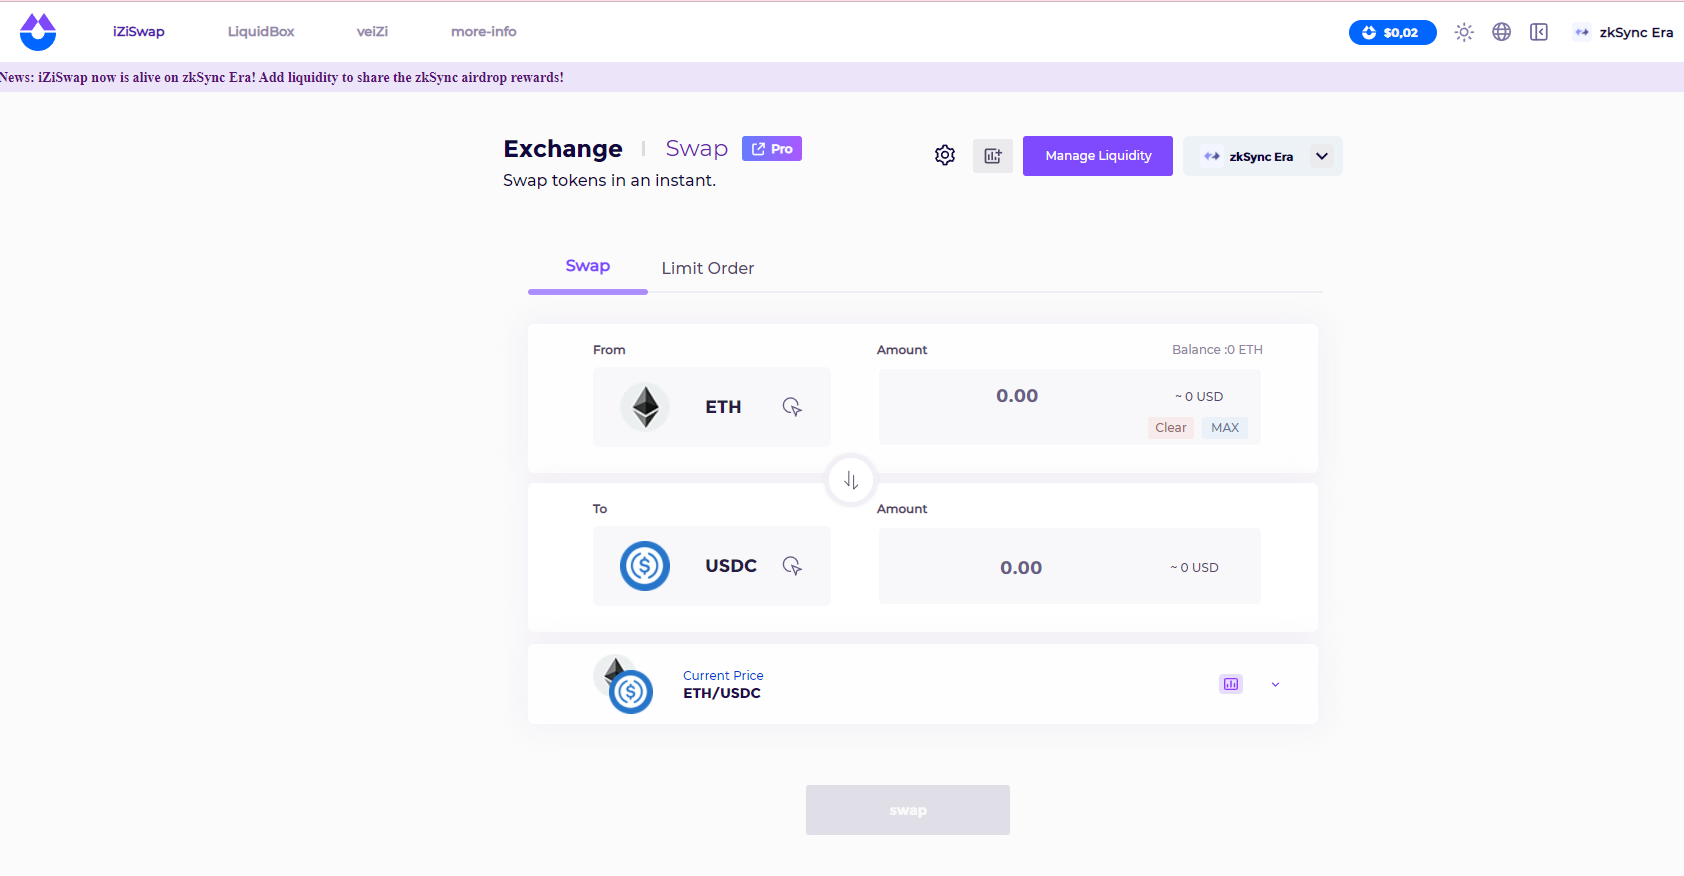The image size is (1684, 876).
Task: Expand the Current Price details chevron
Action: click(1275, 685)
